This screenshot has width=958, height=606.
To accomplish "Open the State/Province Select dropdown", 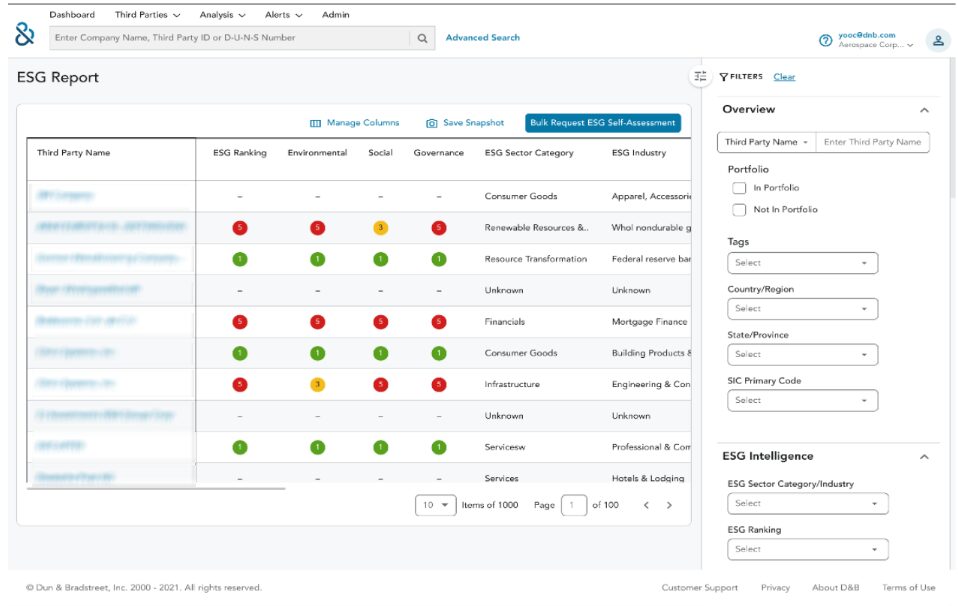I will [802, 354].
